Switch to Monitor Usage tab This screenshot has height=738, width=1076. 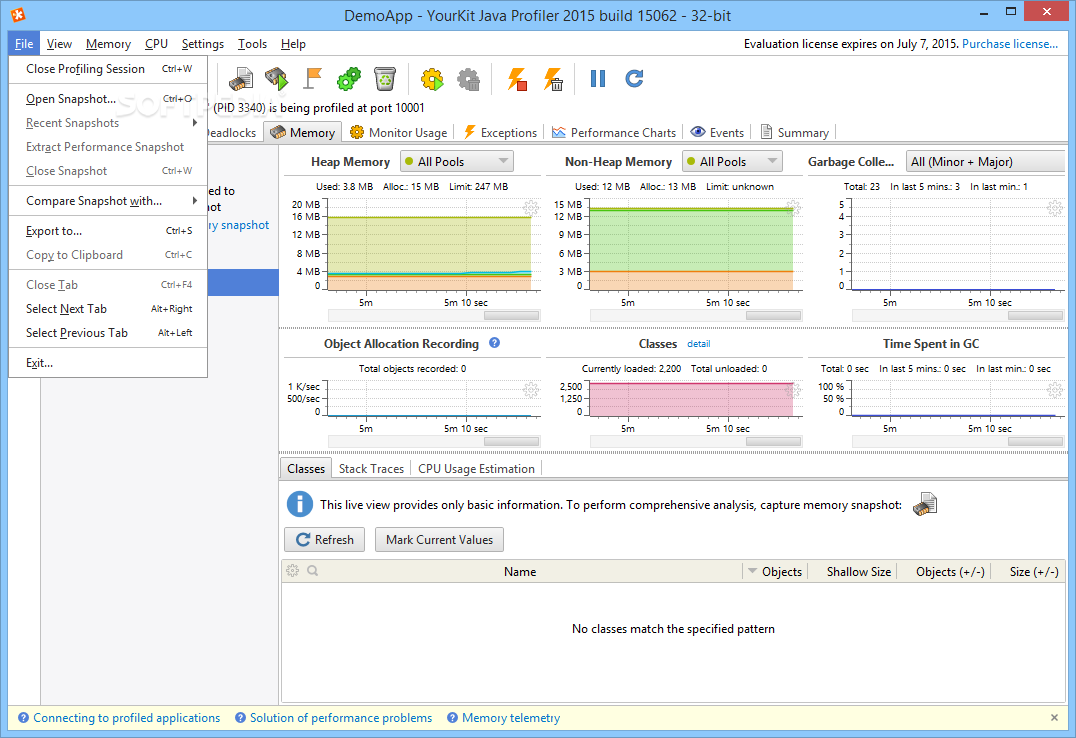pyautogui.click(x=399, y=132)
